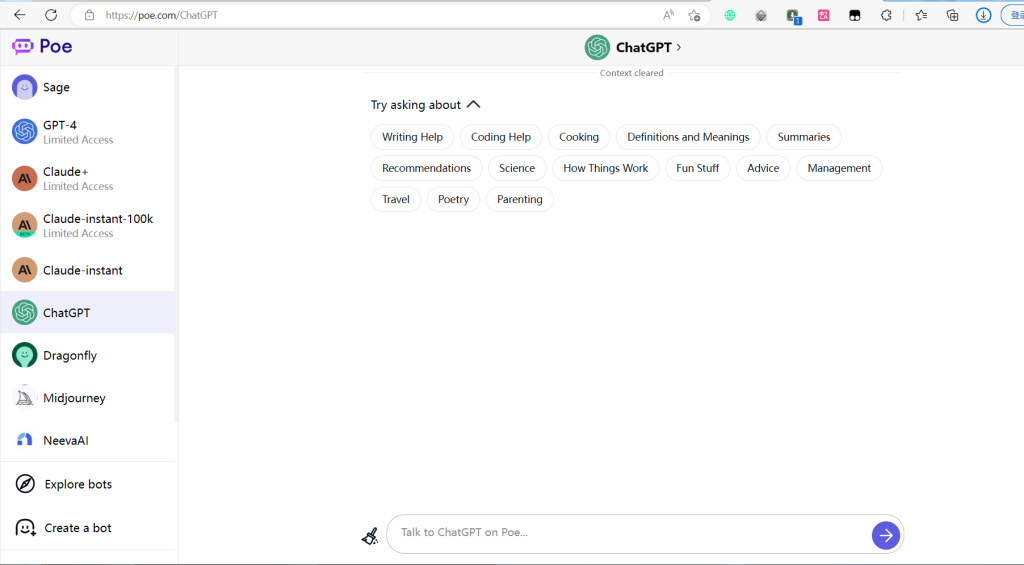1024x565 pixels.
Task: Open the browser downloads icon
Action: pos(984,15)
